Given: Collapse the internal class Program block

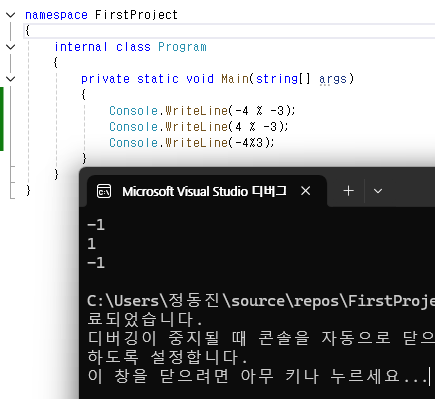Looking at the screenshot, I should coord(11,47).
